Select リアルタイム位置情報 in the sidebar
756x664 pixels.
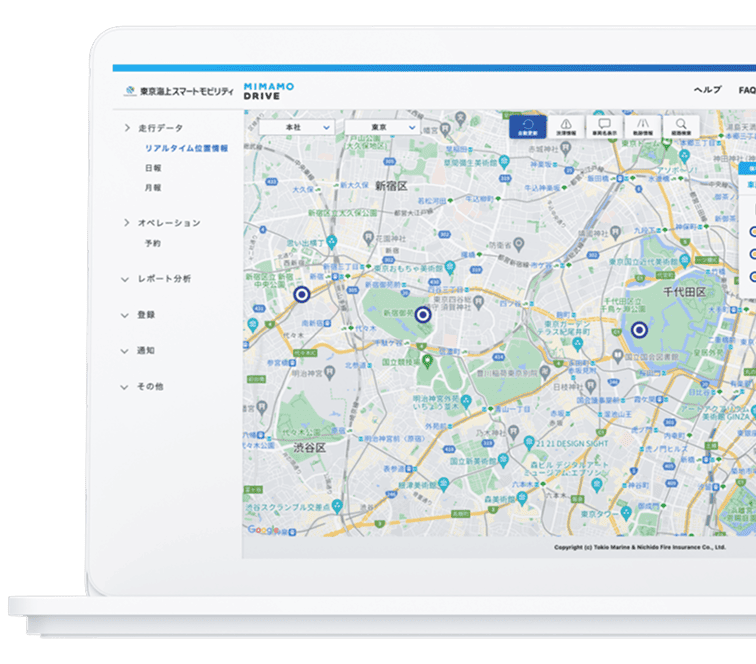point(186,148)
